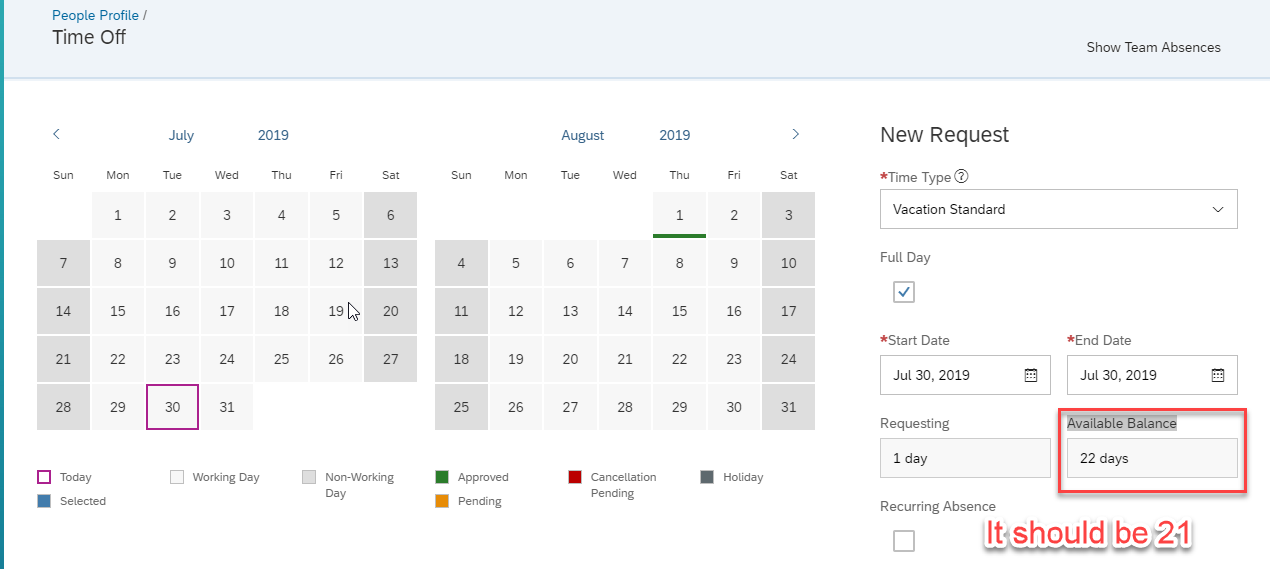This screenshot has width=1270, height=569.
Task: Uncheck the Full Day checkbox
Action: click(904, 292)
